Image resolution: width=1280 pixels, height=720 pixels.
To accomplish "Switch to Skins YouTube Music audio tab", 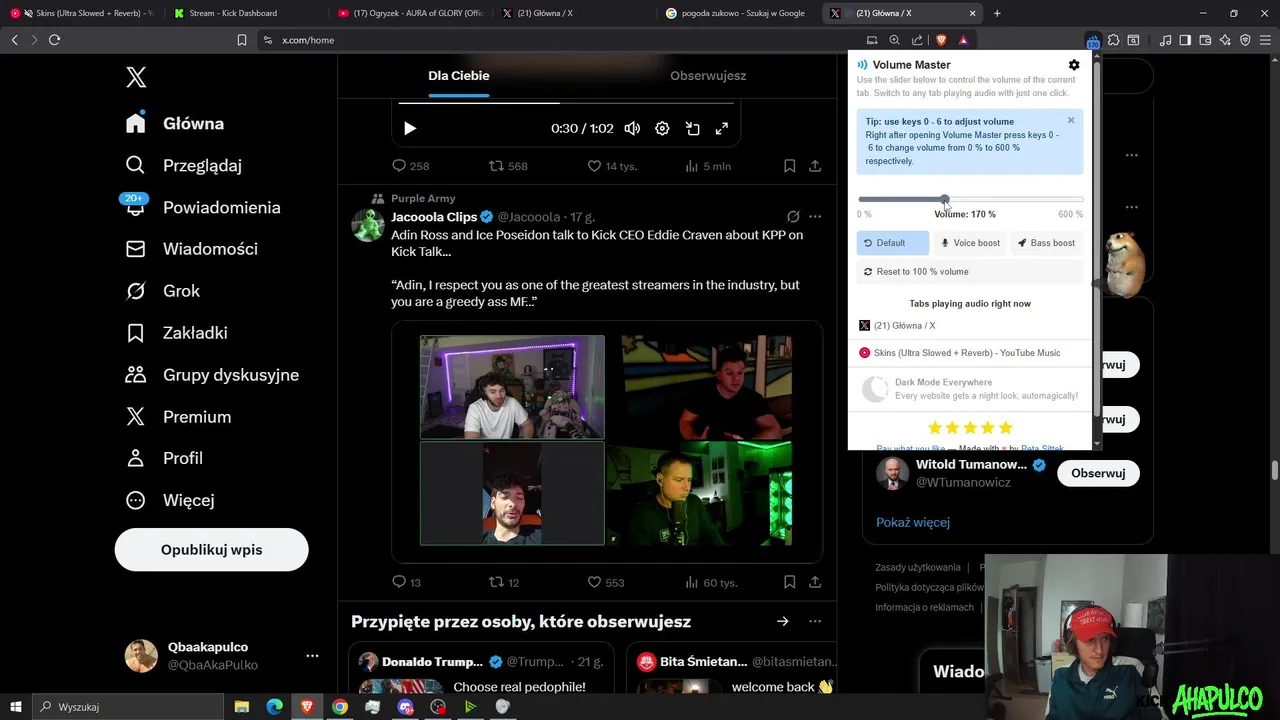I will point(970,353).
